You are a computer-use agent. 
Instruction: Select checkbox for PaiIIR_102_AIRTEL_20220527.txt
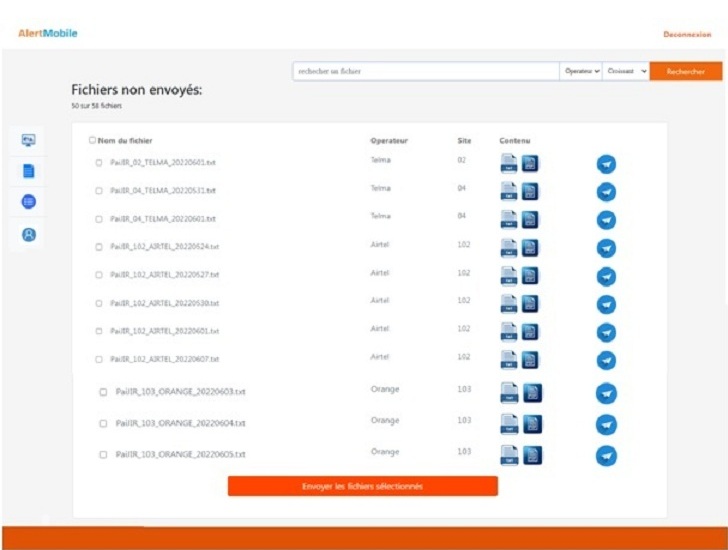pyautogui.click(x=99, y=274)
